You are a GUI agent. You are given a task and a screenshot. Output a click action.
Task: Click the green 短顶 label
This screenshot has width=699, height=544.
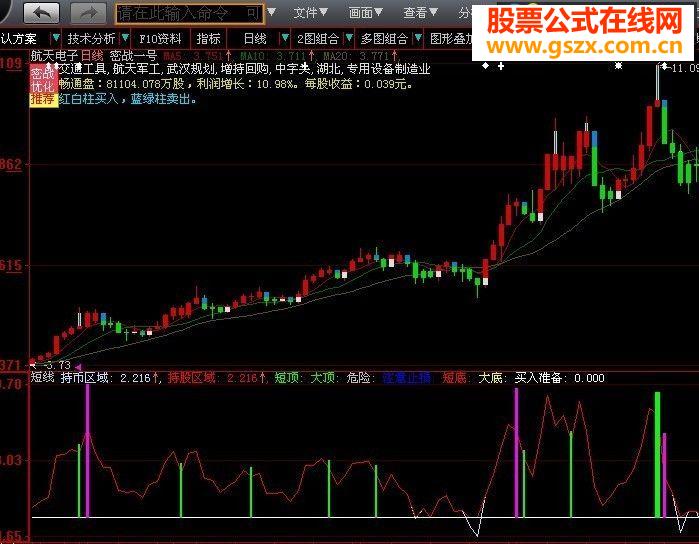click(x=288, y=378)
